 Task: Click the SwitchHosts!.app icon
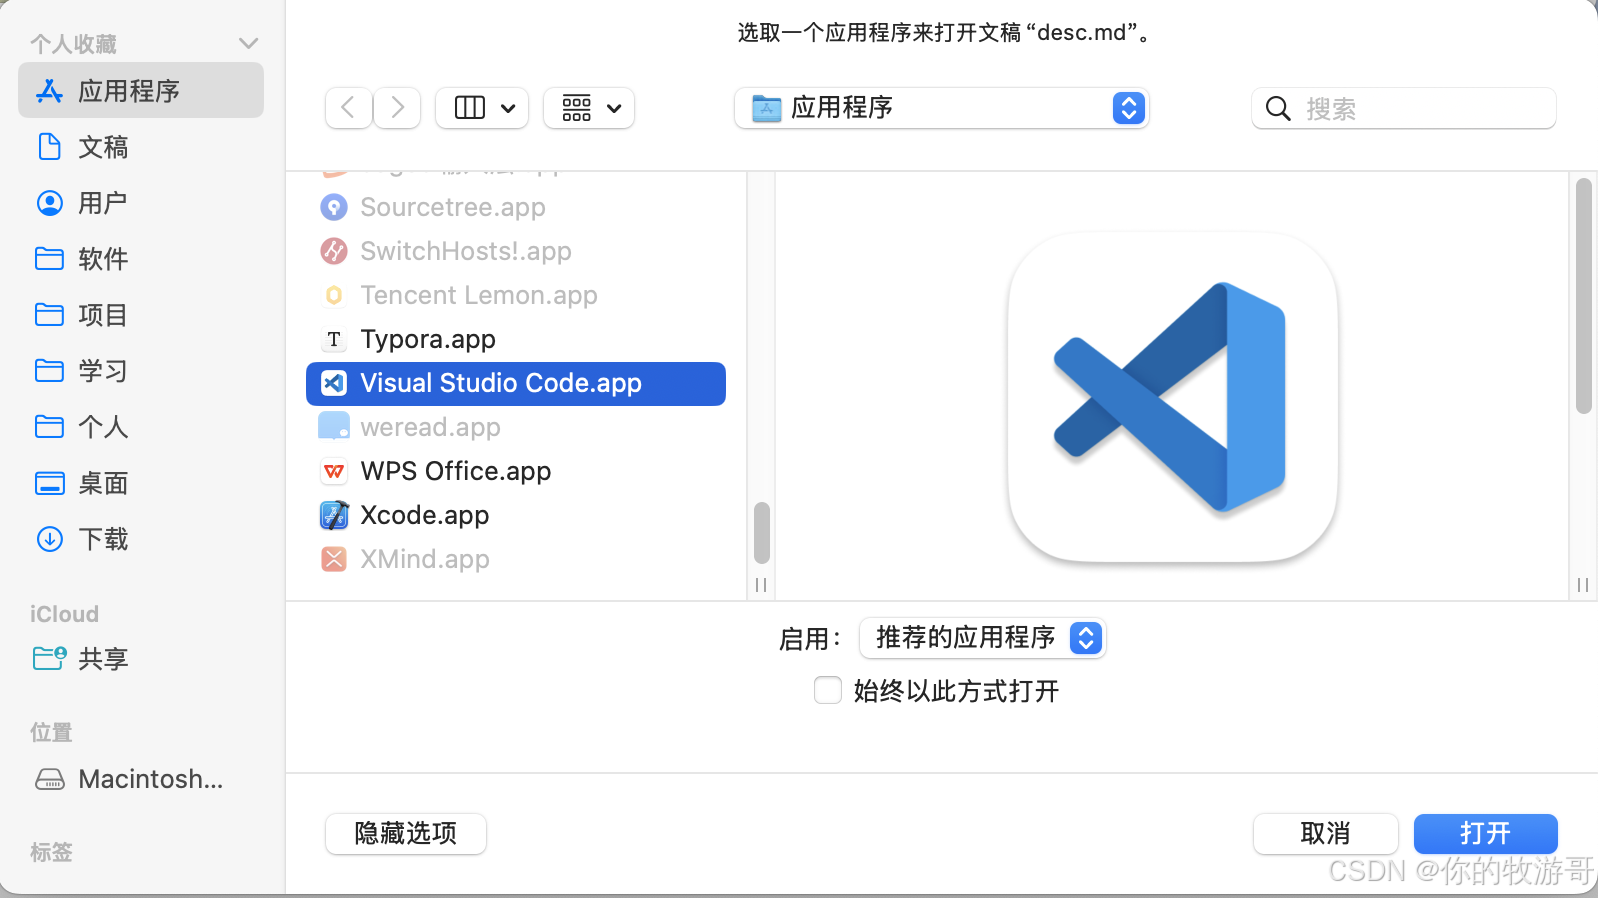[x=334, y=251]
